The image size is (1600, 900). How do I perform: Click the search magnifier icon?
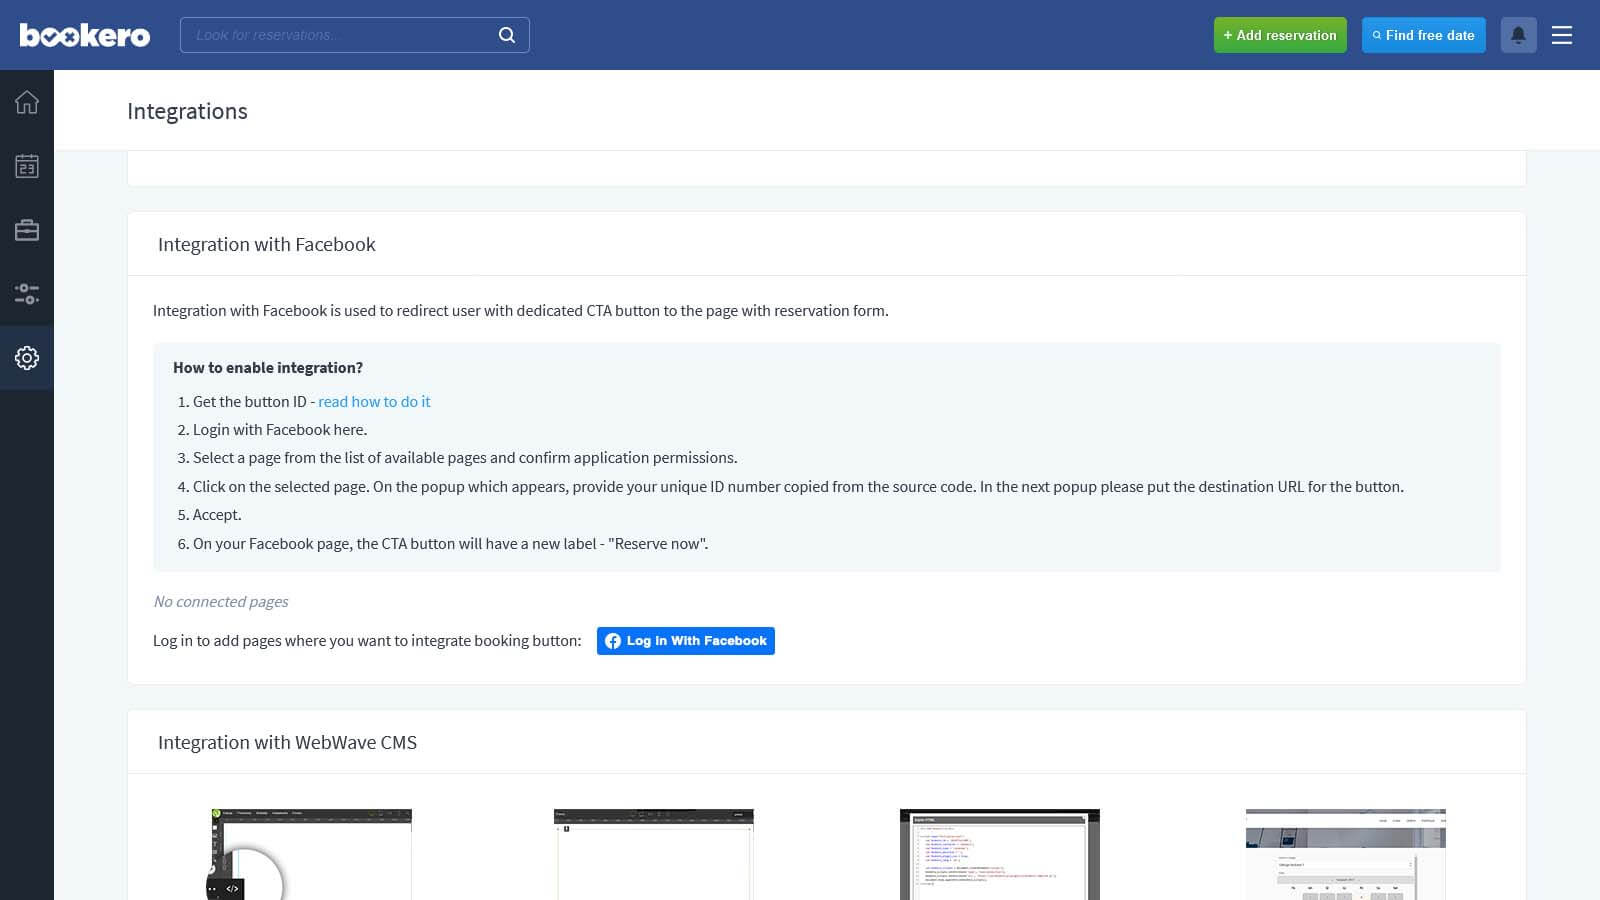point(507,35)
